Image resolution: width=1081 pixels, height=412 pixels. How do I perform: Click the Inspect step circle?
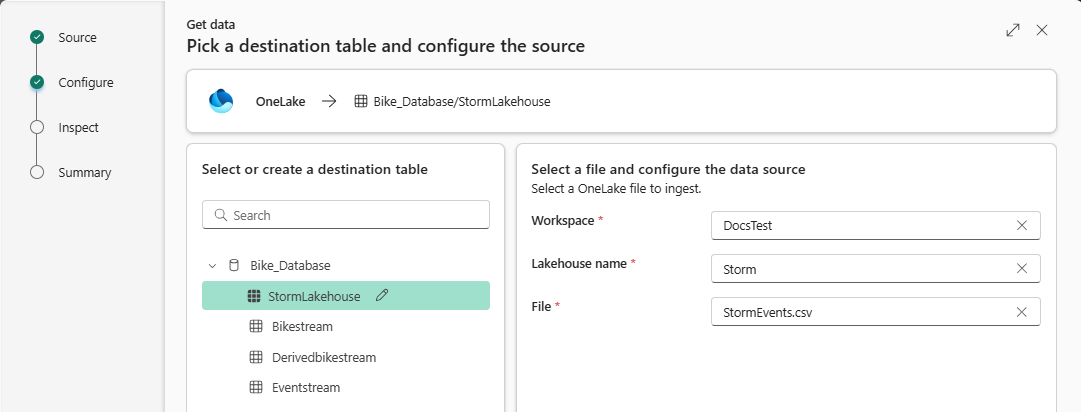[x=37, y=128]
